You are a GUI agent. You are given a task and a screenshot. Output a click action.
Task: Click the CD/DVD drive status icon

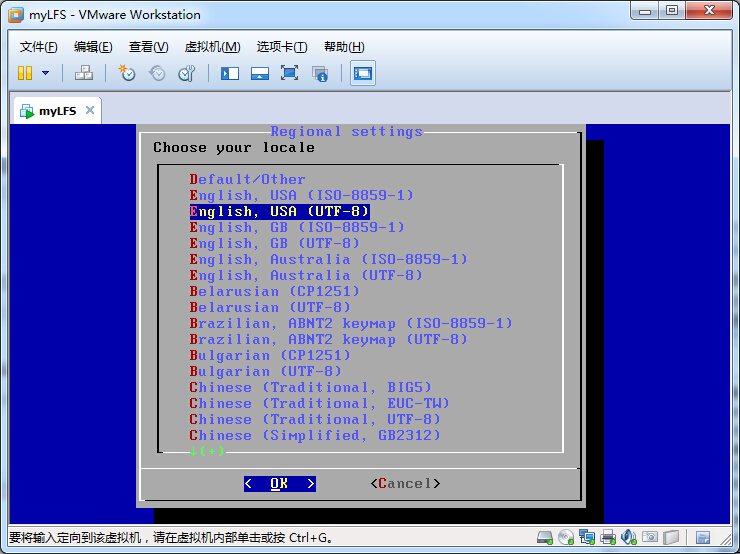[x=566, y=537]
